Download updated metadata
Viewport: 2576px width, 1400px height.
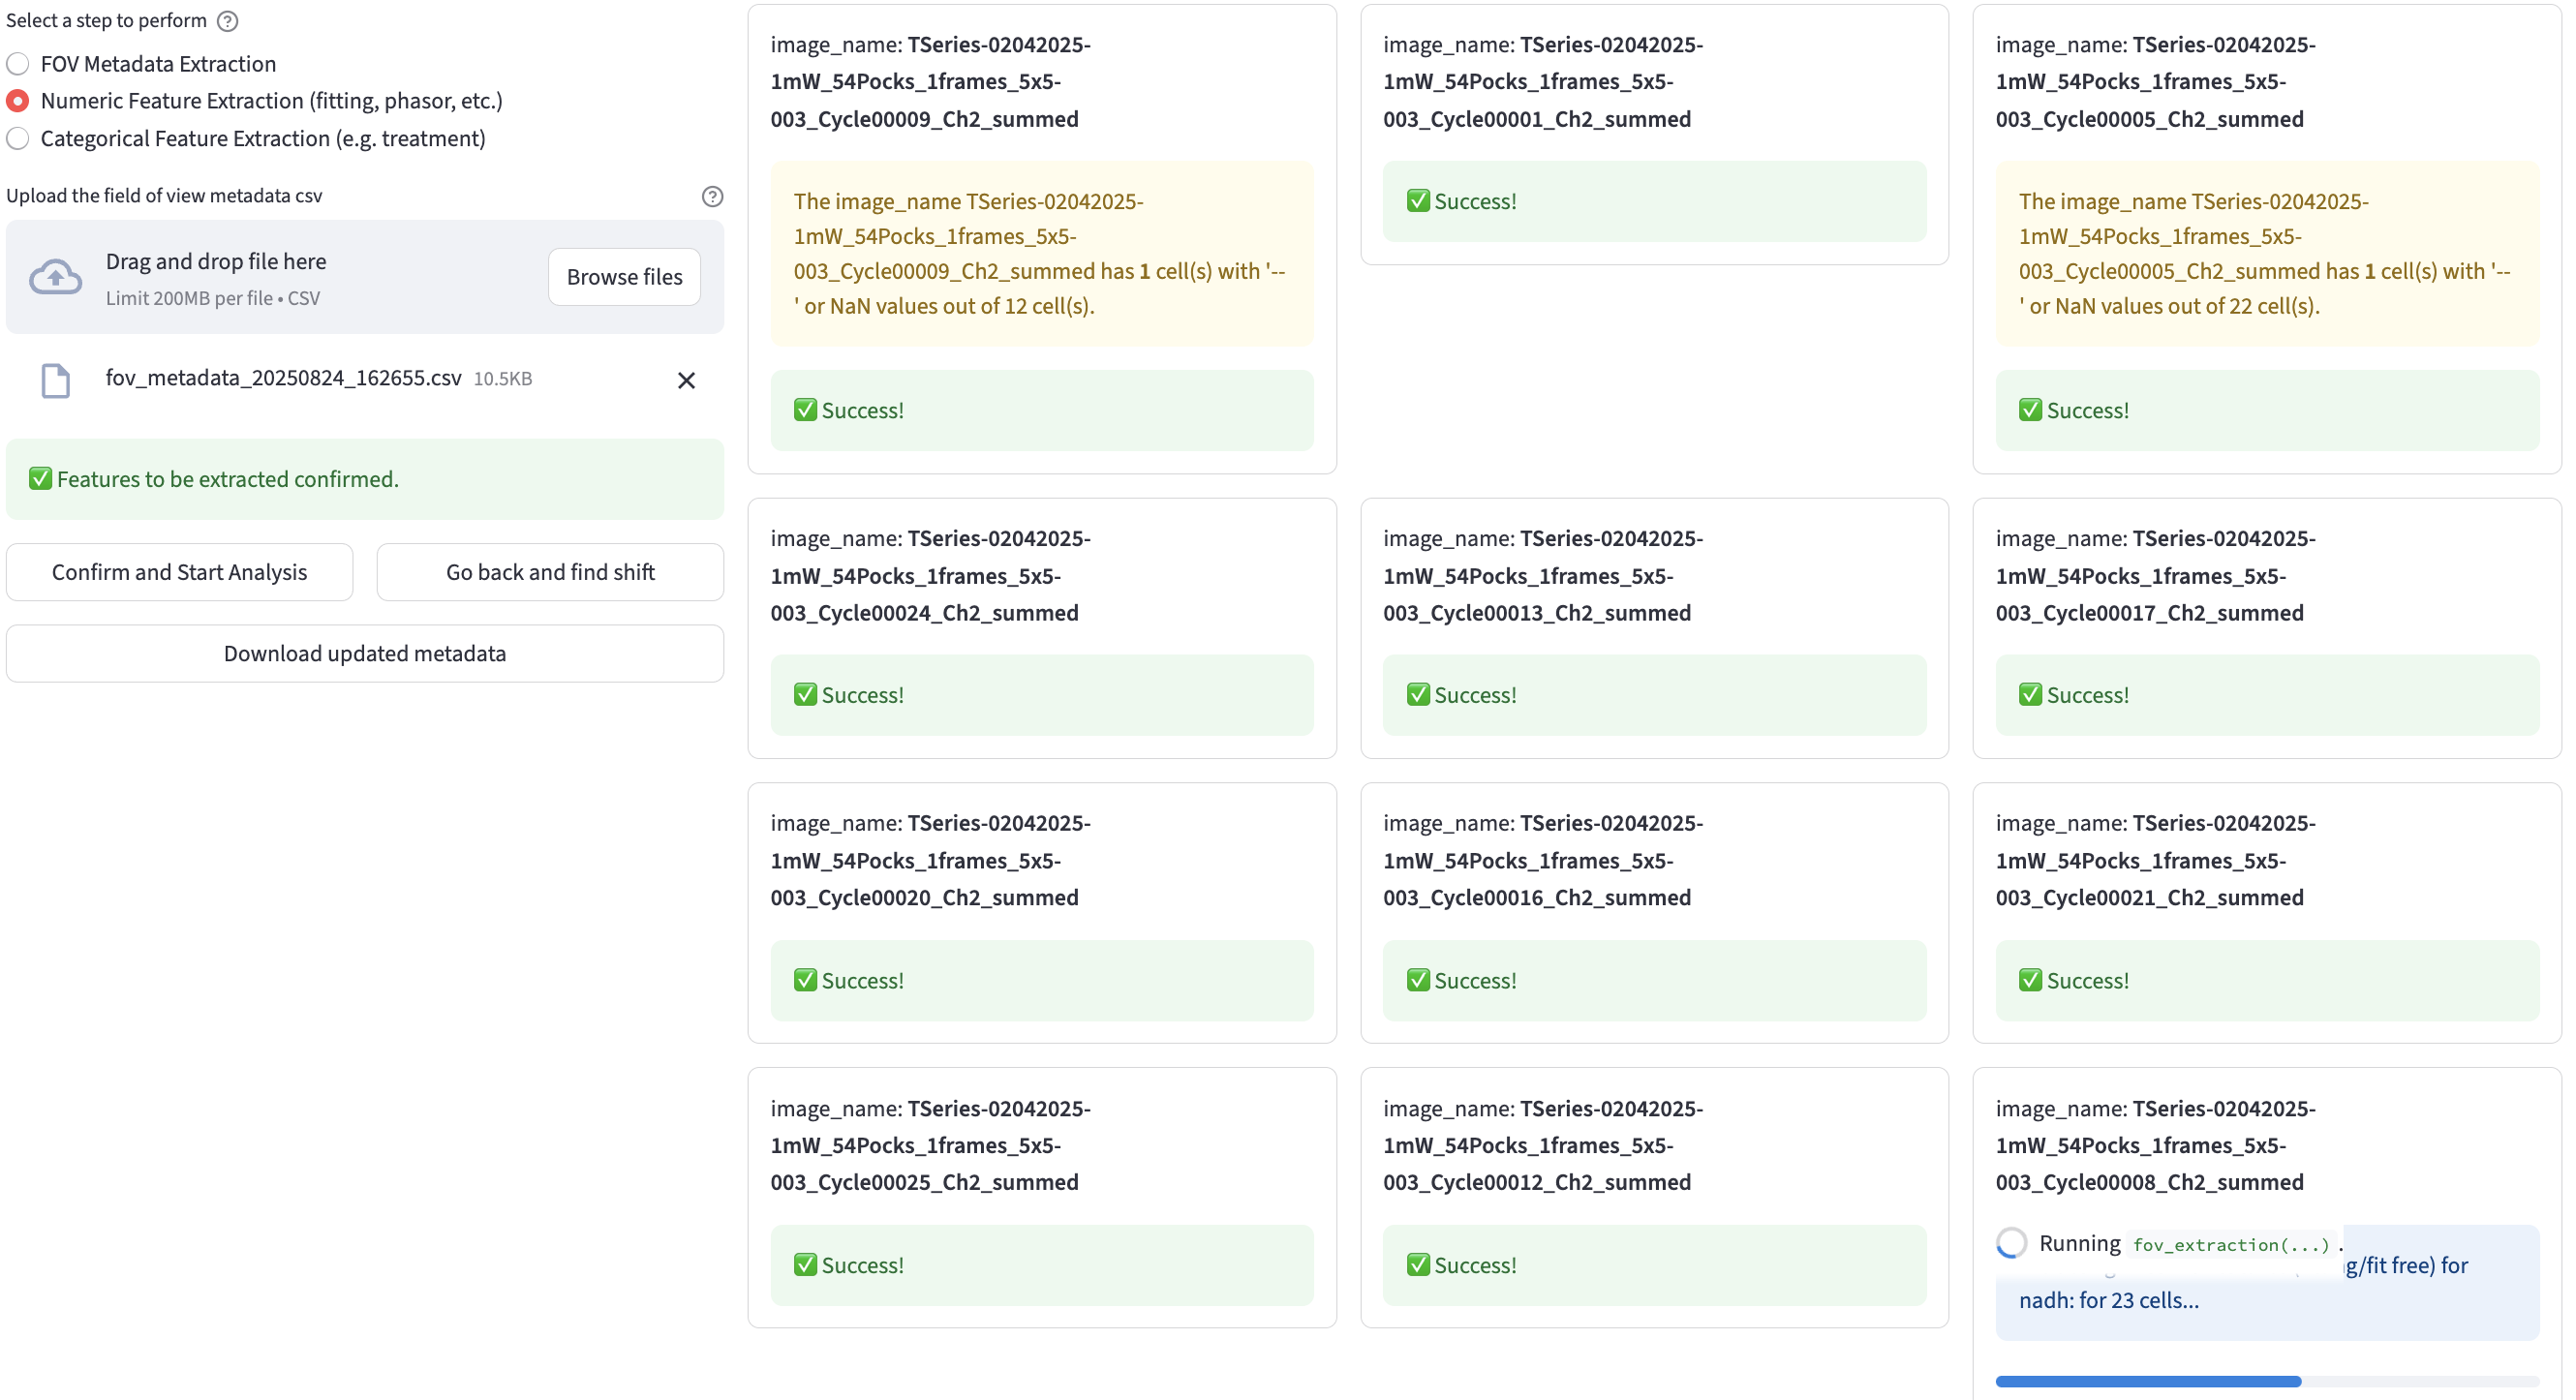click(x=364, y=654)
